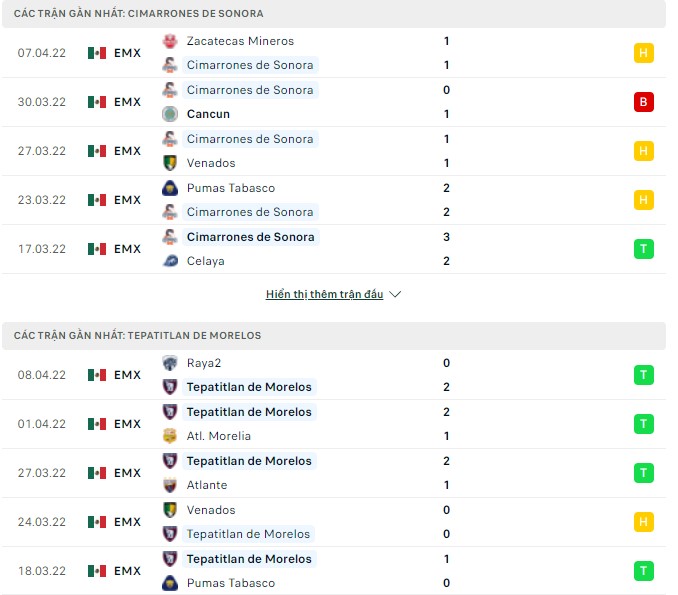Click the Mexico flag on the 07.04.22 row
678x595 pixels.
point(97,53)
